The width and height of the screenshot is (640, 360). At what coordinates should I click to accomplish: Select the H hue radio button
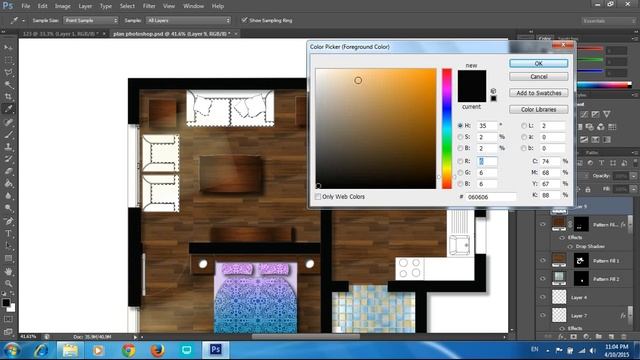460,126
